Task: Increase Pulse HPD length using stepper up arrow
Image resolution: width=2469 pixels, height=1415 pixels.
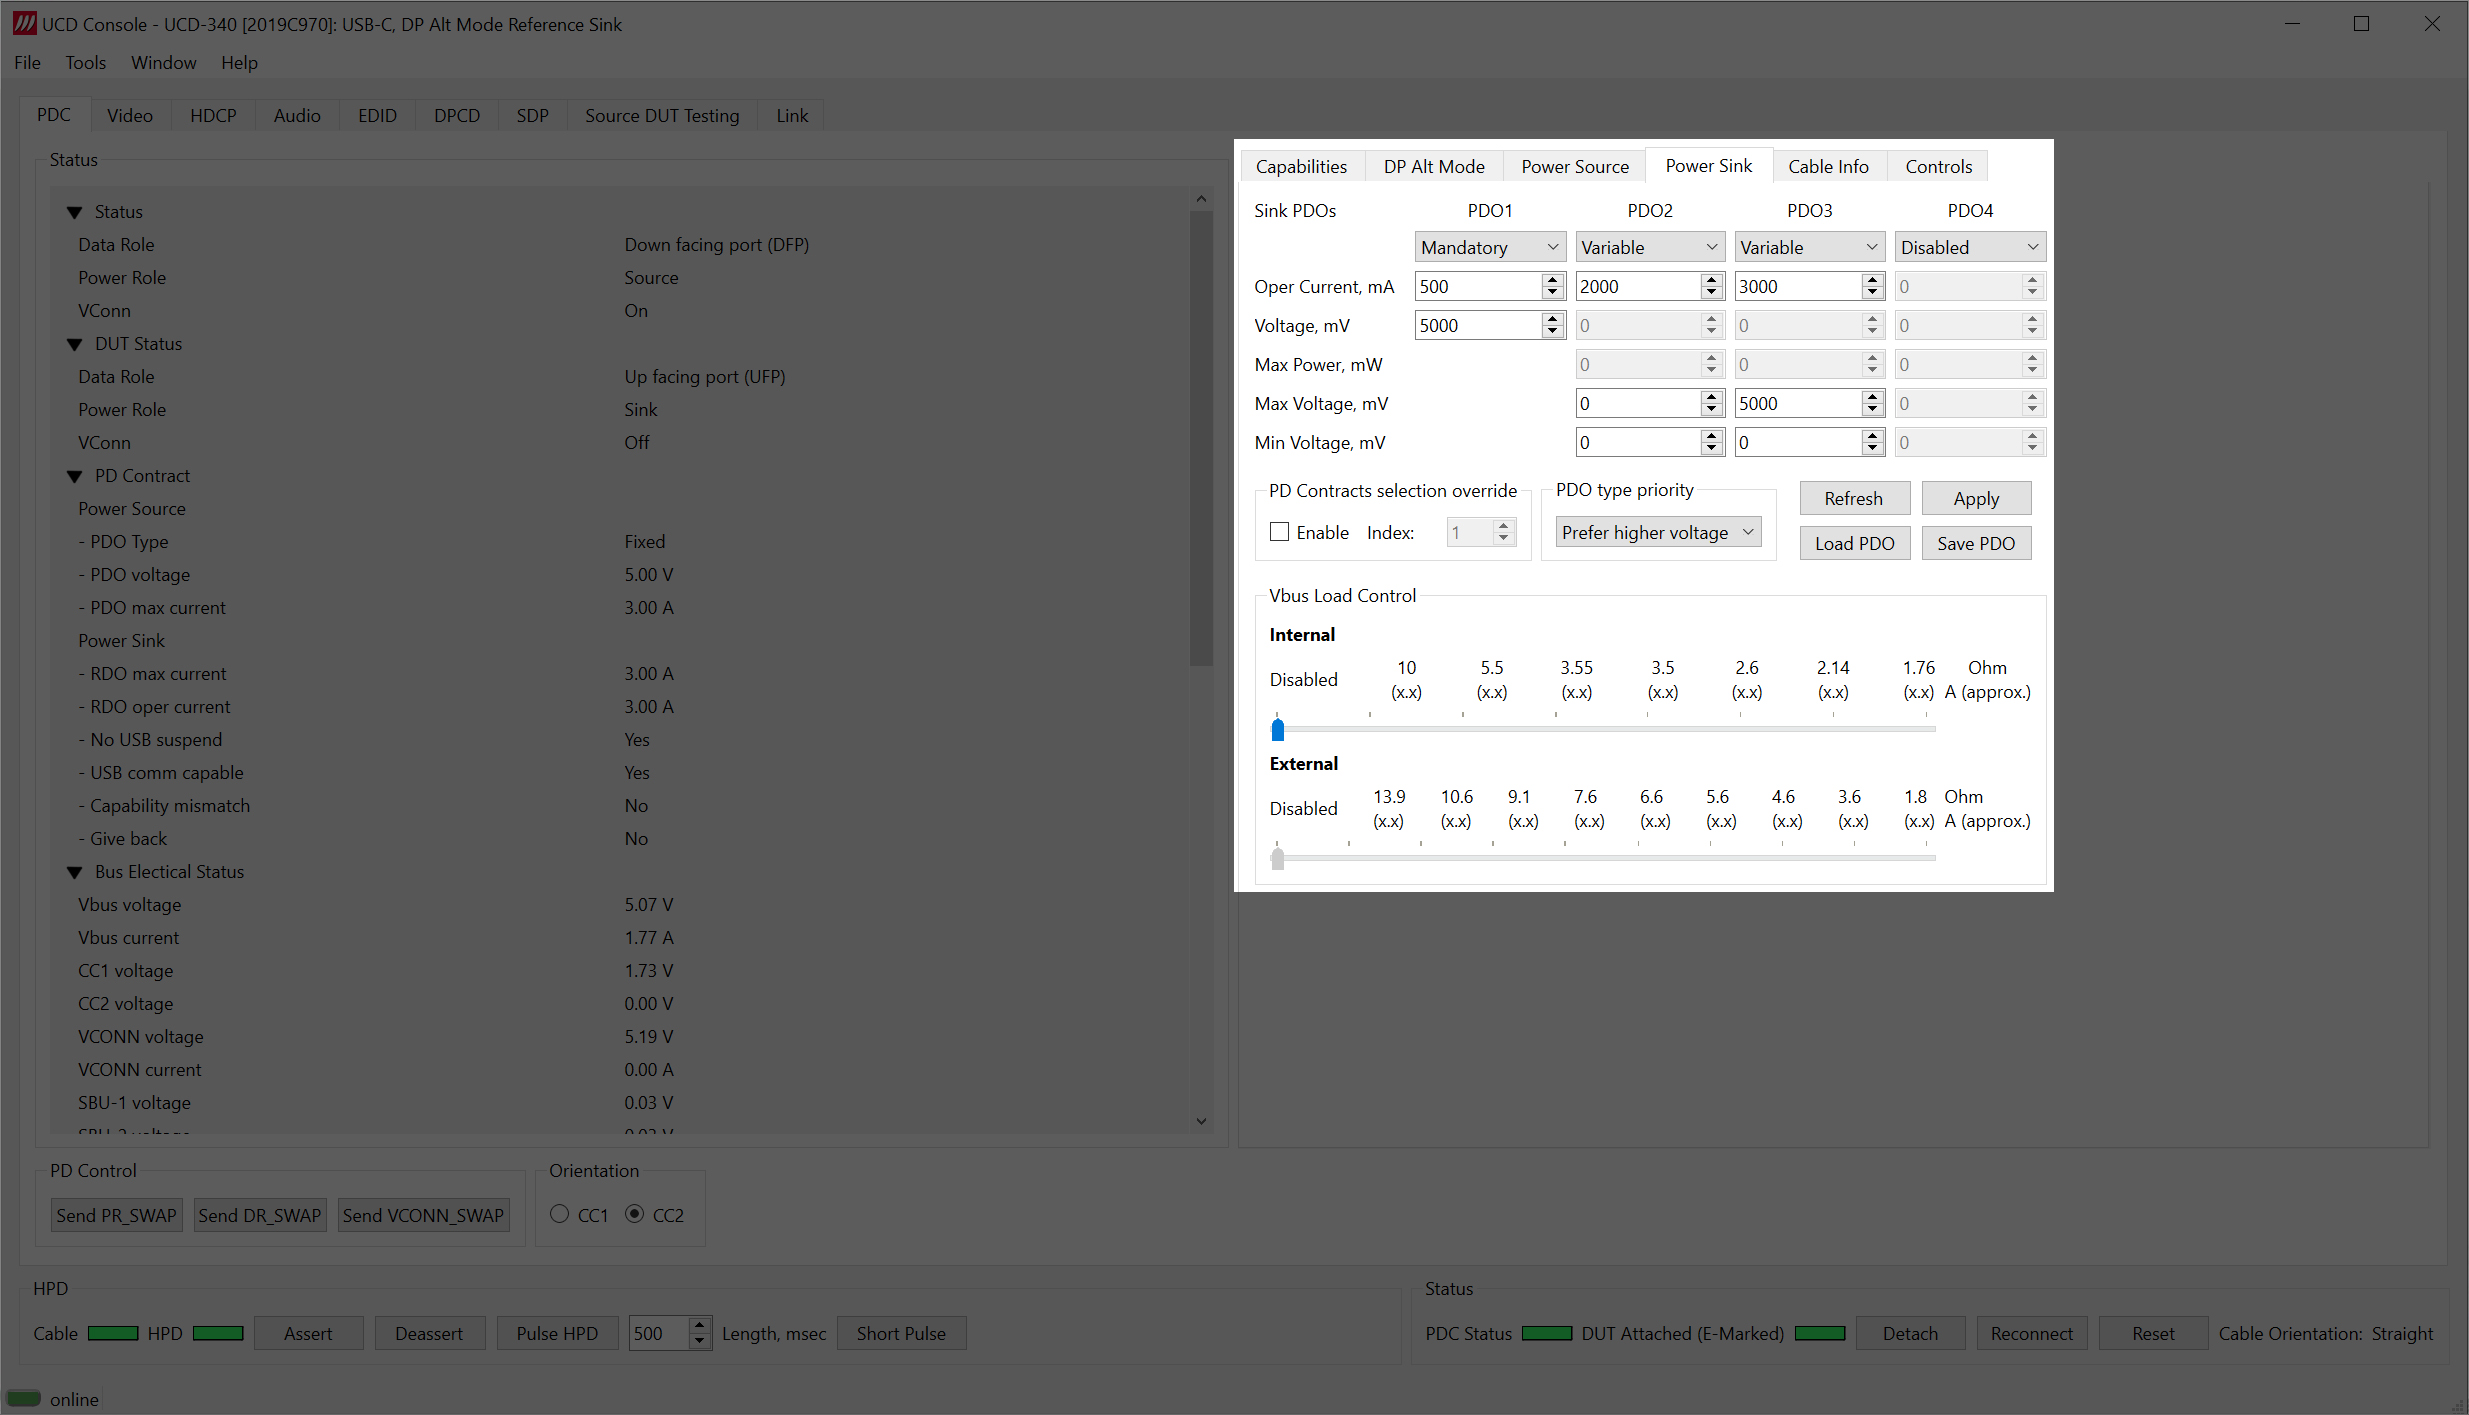Action: coord(699,1326)
